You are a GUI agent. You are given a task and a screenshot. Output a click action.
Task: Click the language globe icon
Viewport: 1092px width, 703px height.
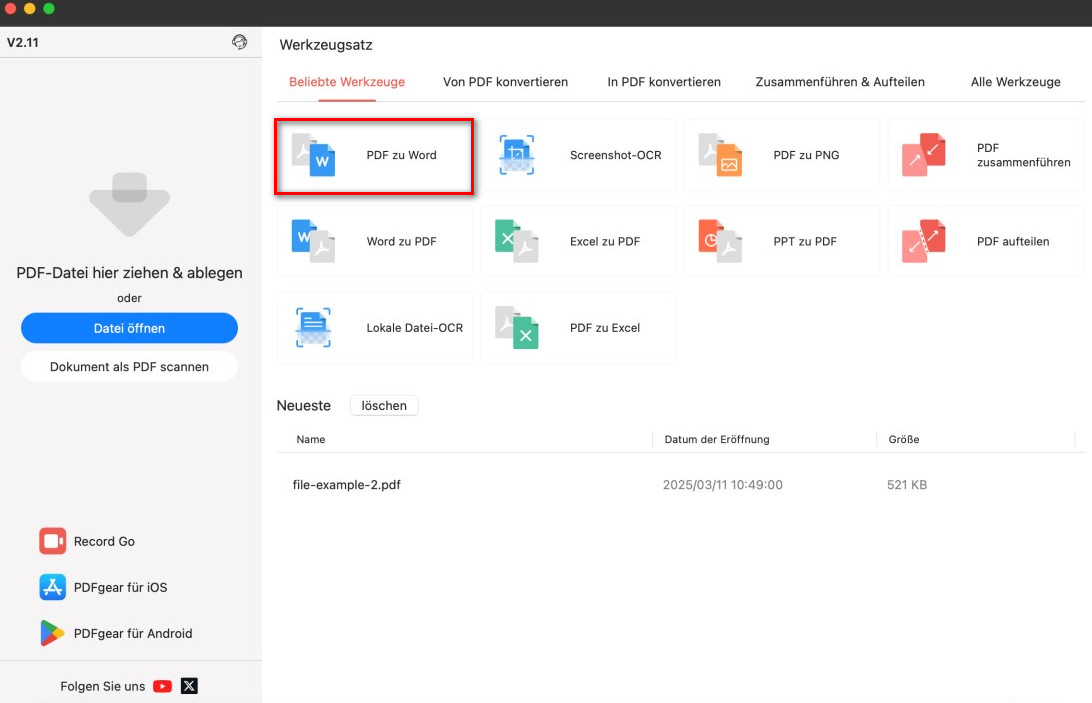pyautogui.click(x=238, y=42)
